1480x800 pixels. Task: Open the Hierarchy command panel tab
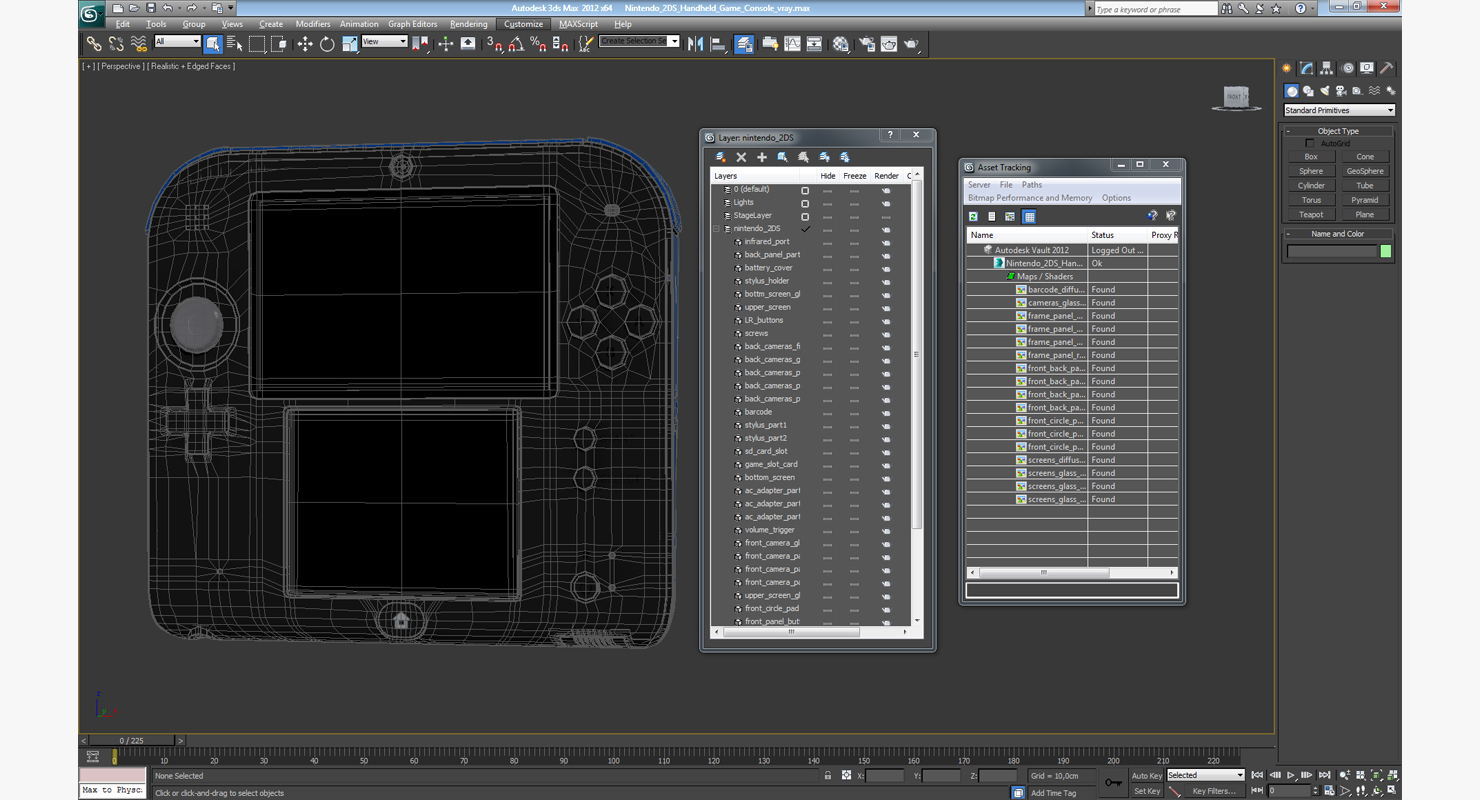tap(1327, 69)
